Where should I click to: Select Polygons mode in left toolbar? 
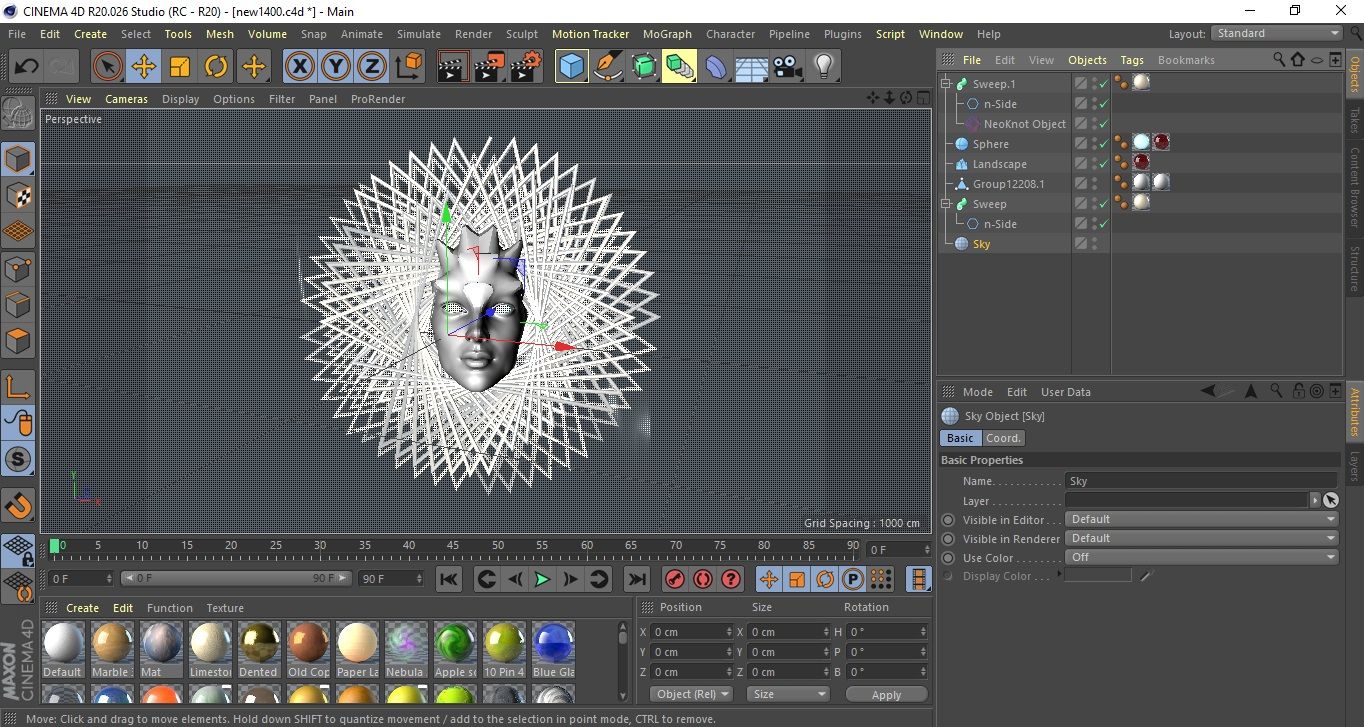(x=18, y=341)
